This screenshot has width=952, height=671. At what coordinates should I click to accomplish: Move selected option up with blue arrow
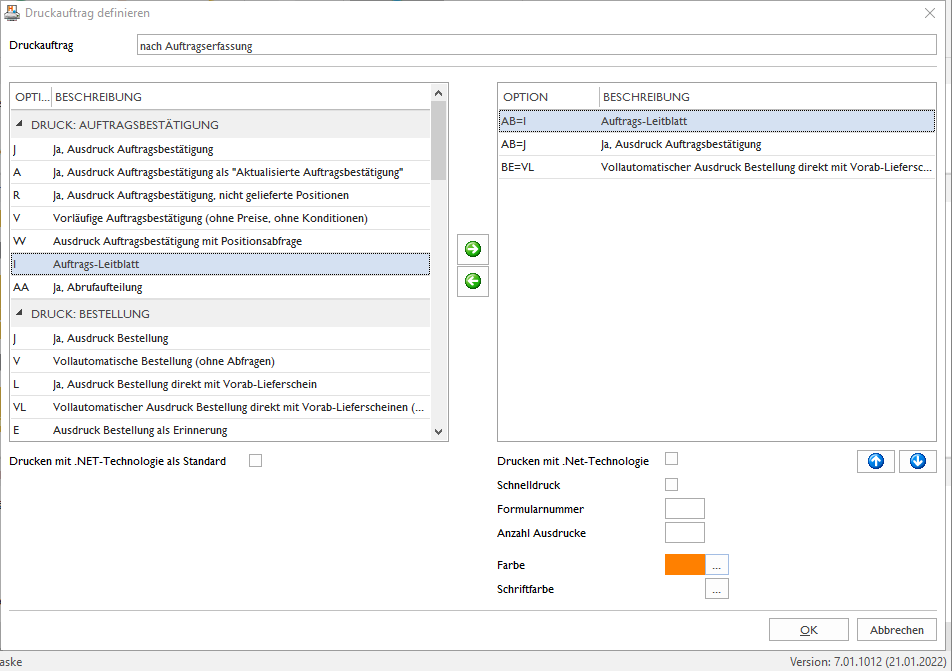click(x=876, y=462)
